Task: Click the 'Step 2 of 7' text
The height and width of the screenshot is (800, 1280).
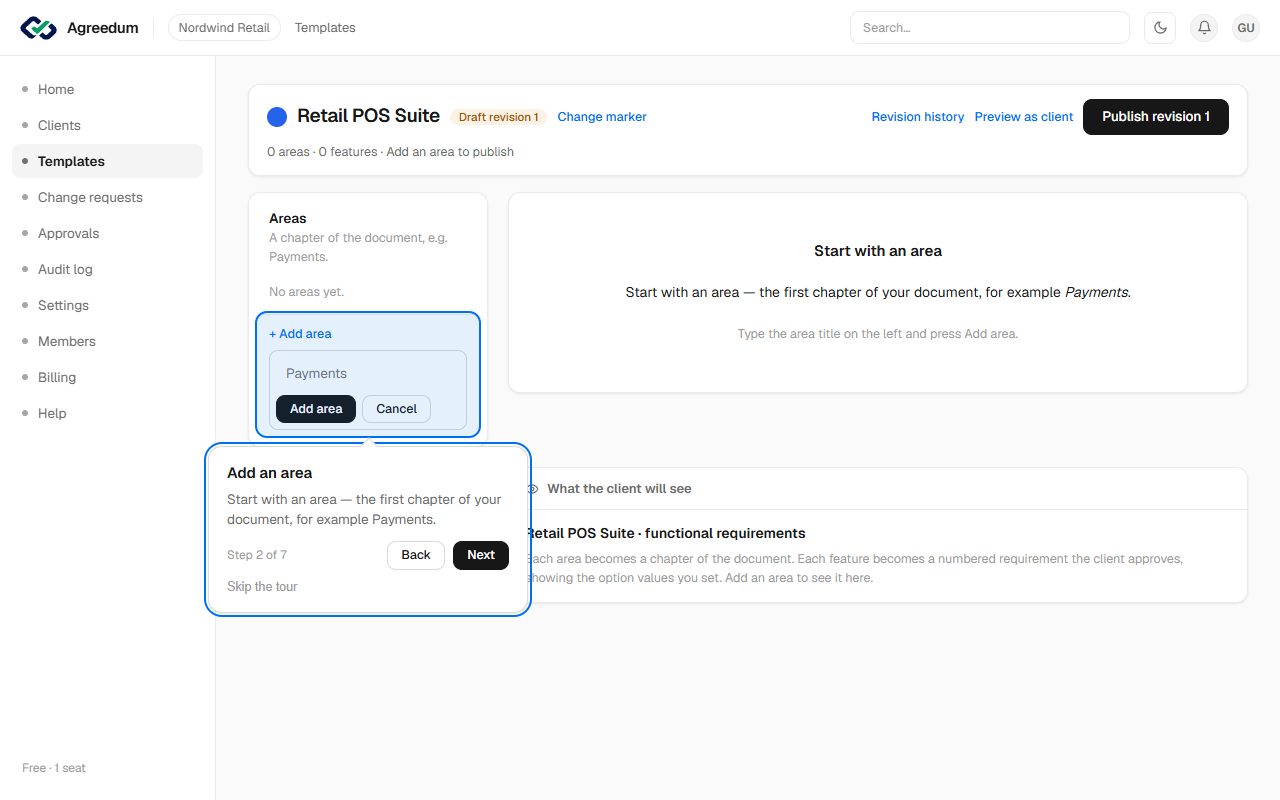Action: pos(257,555)
